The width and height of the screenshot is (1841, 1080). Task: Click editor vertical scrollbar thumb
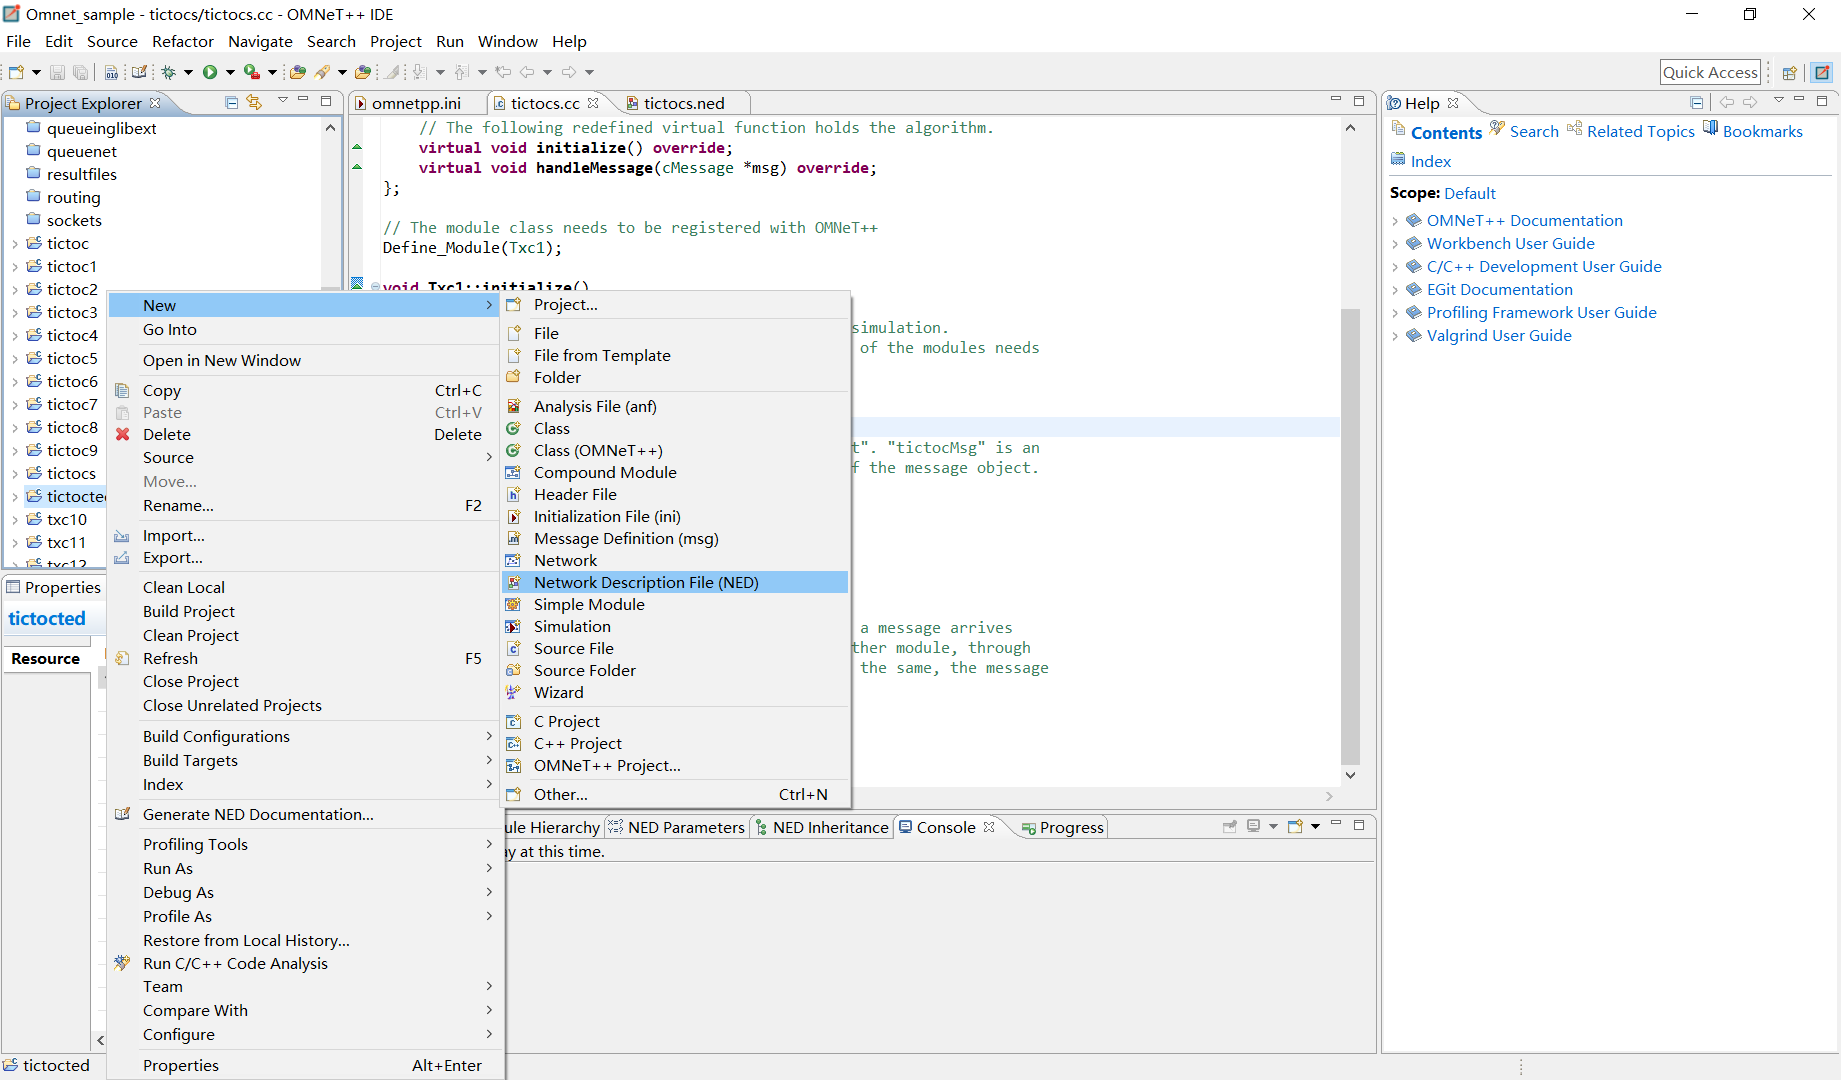(1350, 535)
